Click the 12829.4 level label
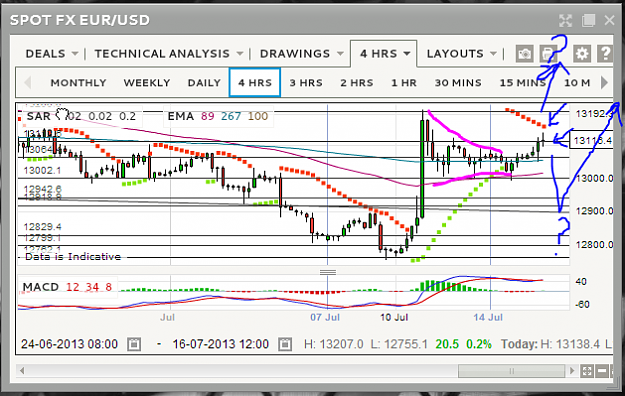The width and height of the screenshot is (625, 396). click(x=42, y=227)
